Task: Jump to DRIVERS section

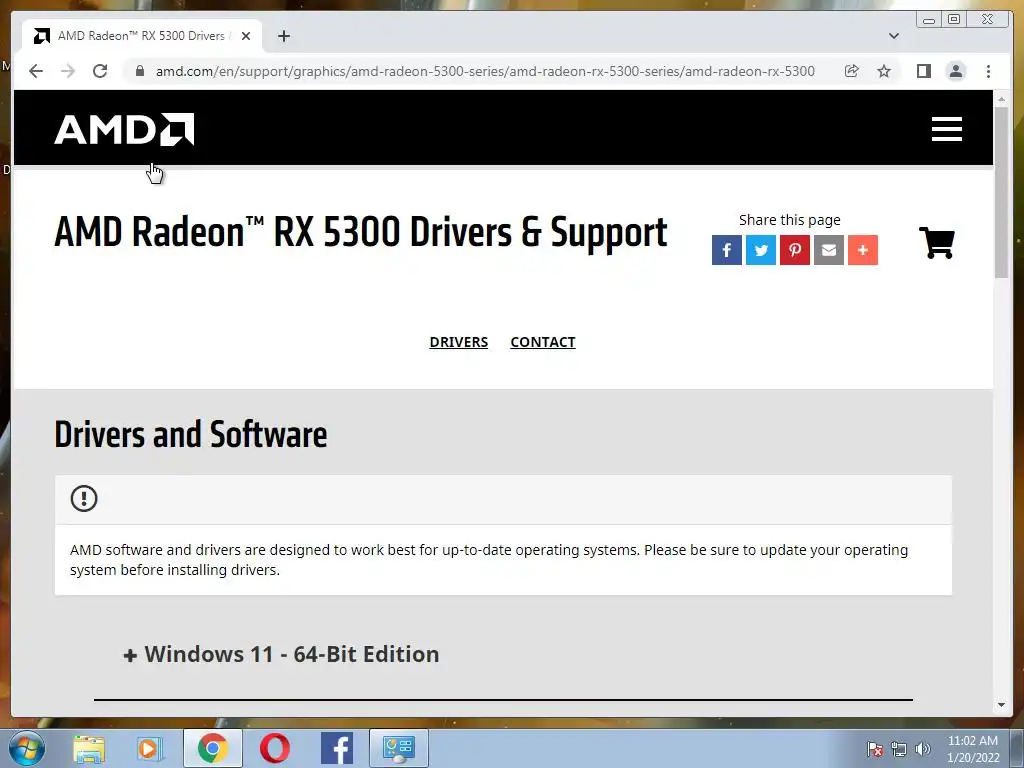Action: click(x=458, y=342)
